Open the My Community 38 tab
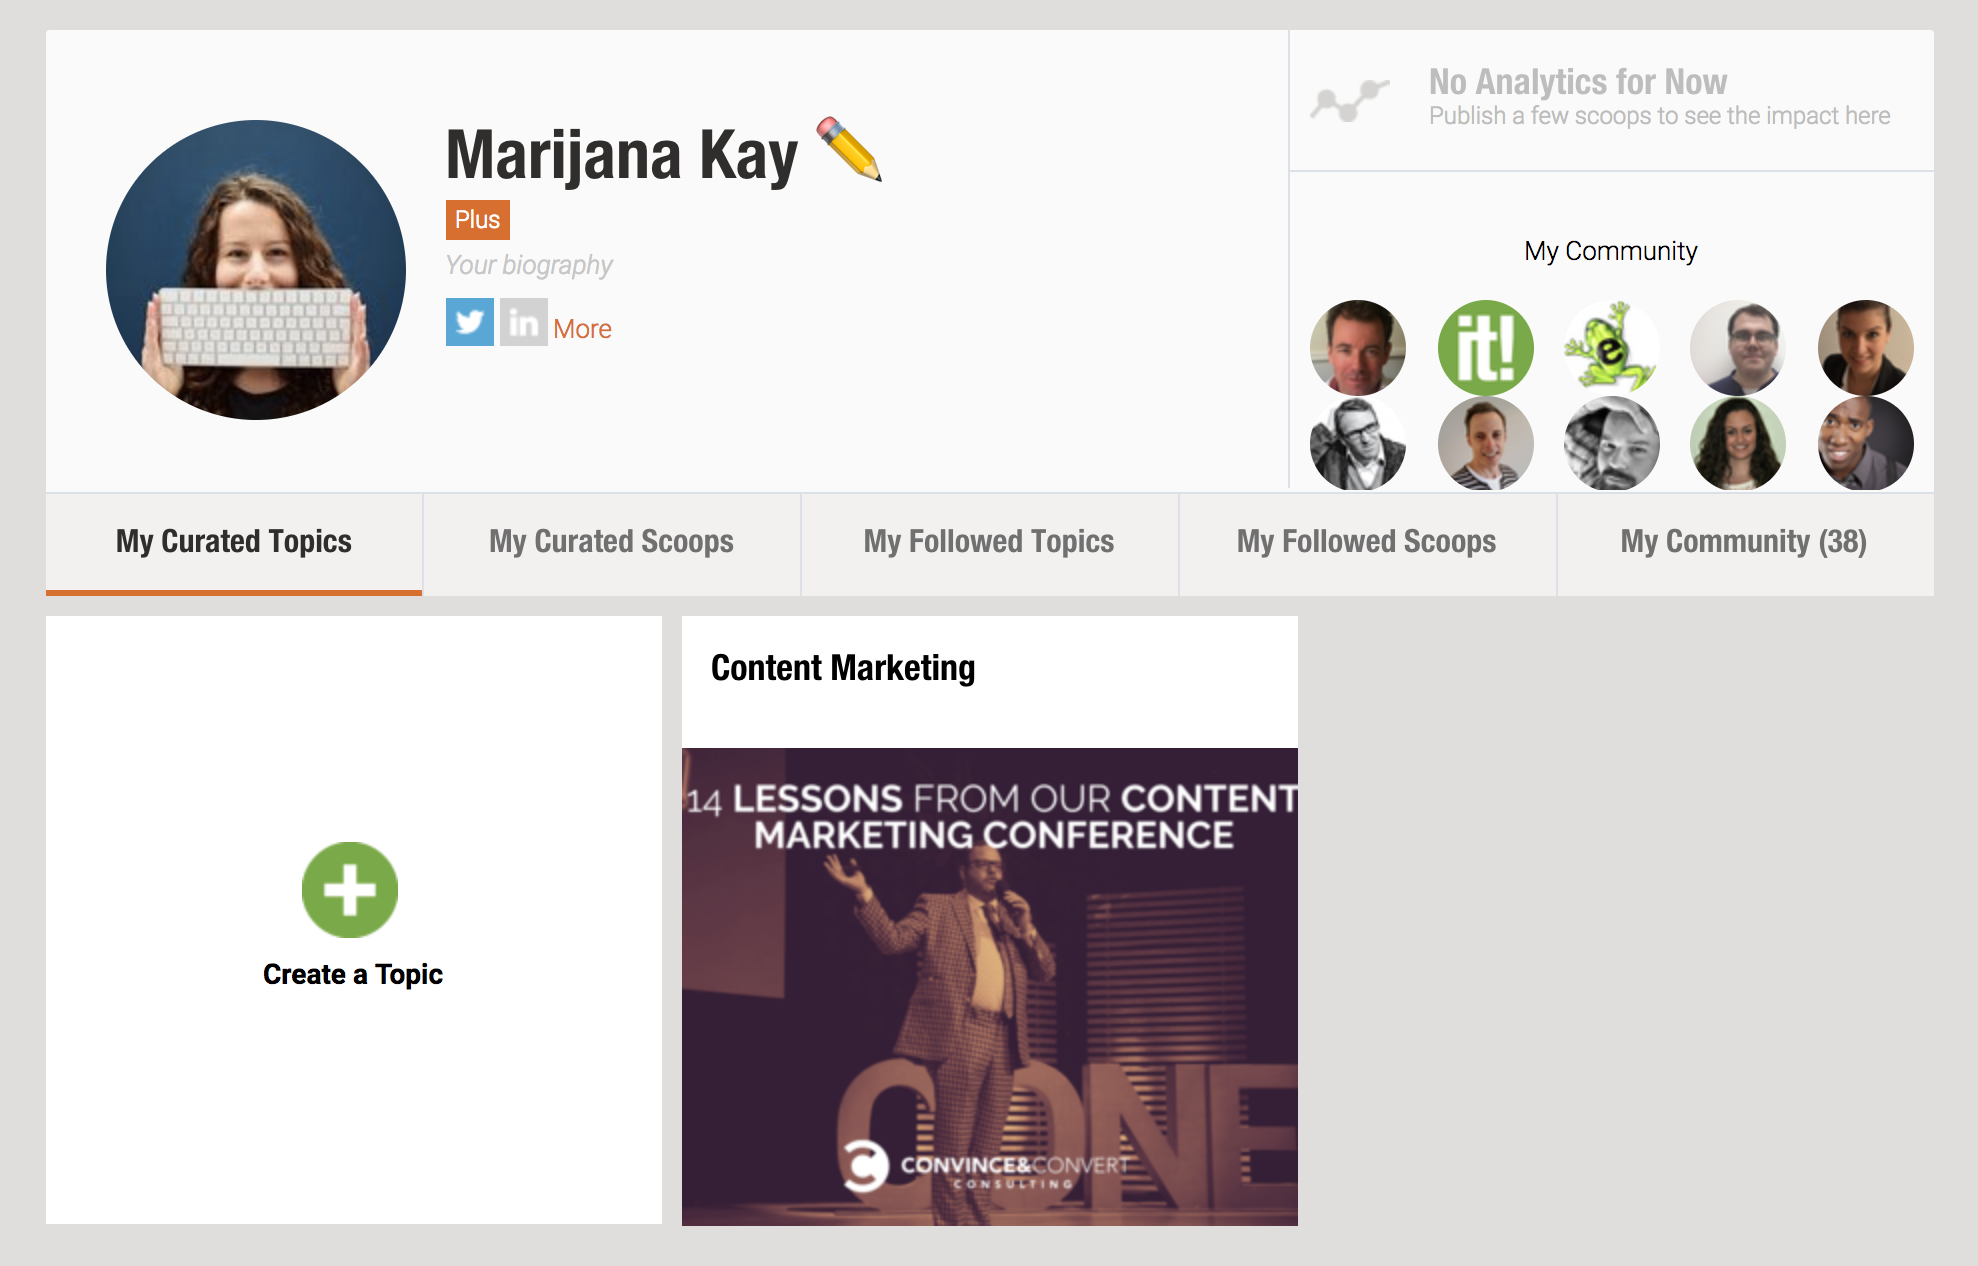 click(1742, 544)
